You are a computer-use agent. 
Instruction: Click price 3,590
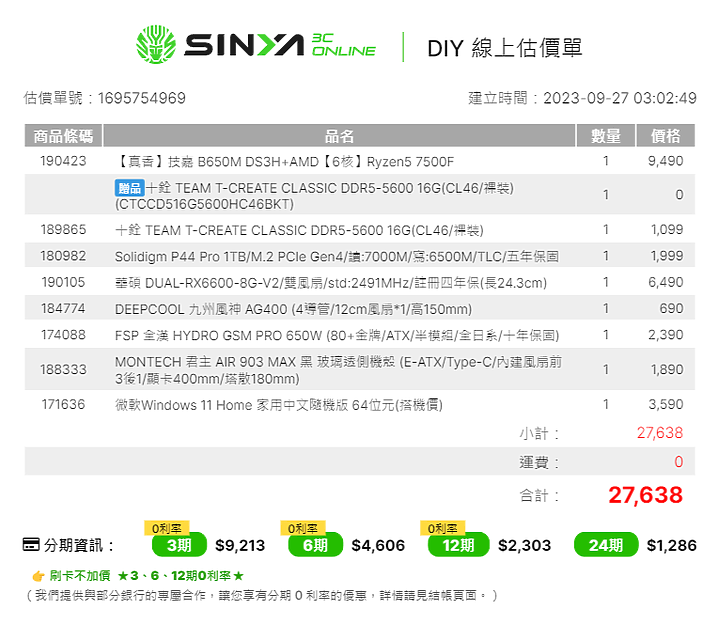665,405
